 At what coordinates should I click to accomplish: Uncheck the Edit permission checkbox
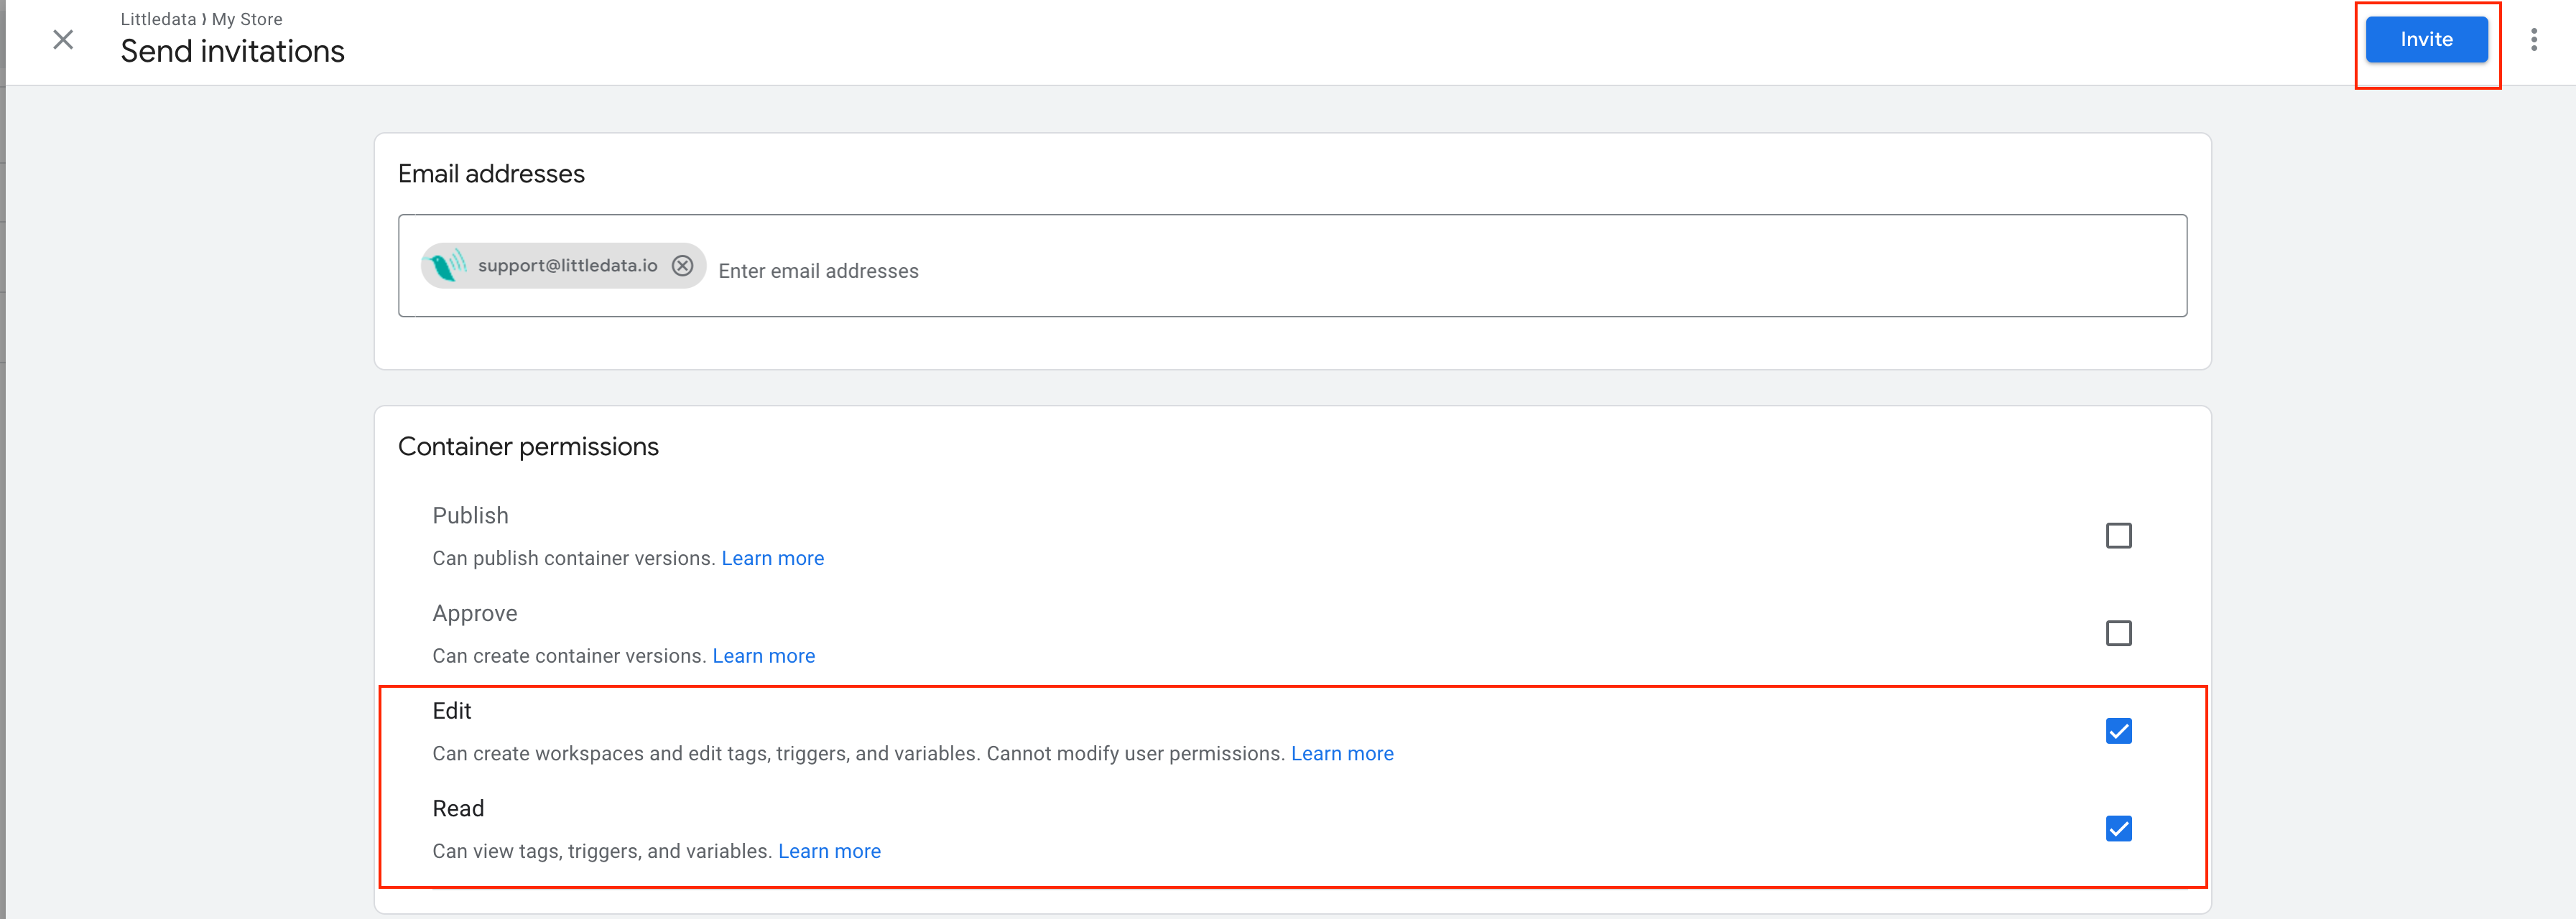pyautogui.click(x=2118, y=731)
